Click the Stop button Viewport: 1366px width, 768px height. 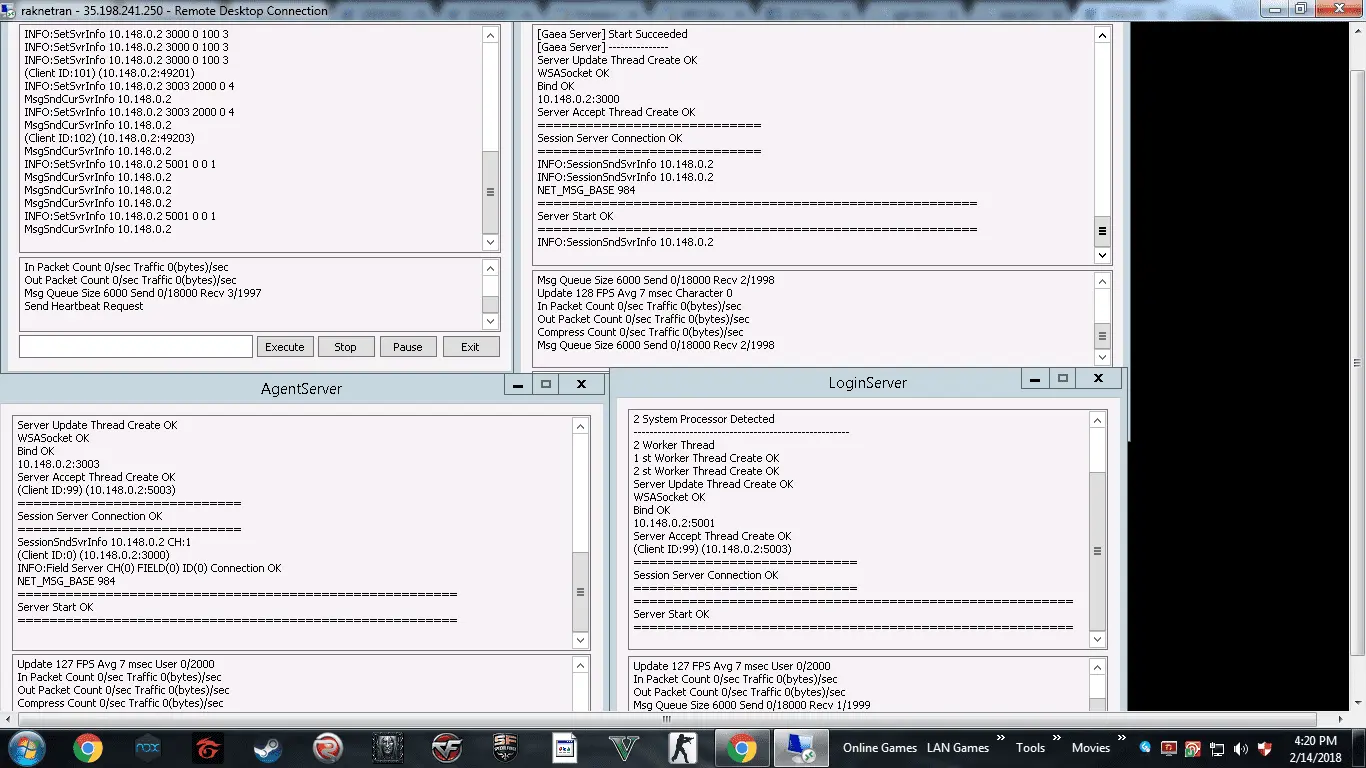coord(346,347)
